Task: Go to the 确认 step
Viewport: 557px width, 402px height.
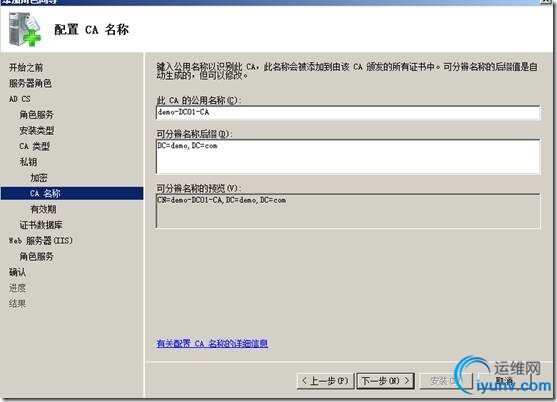Action: pos(17,272)
